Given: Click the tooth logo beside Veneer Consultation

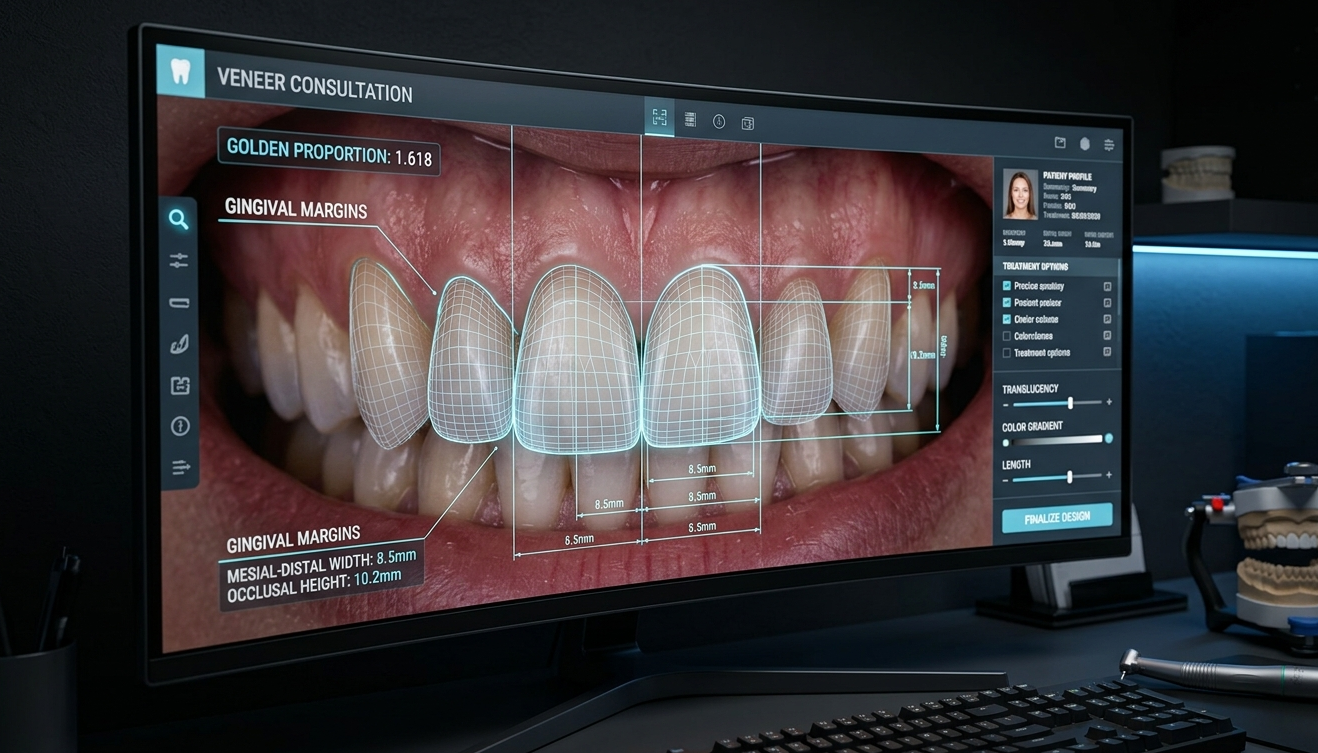Looking at the screenshot, I should (180, 71).
